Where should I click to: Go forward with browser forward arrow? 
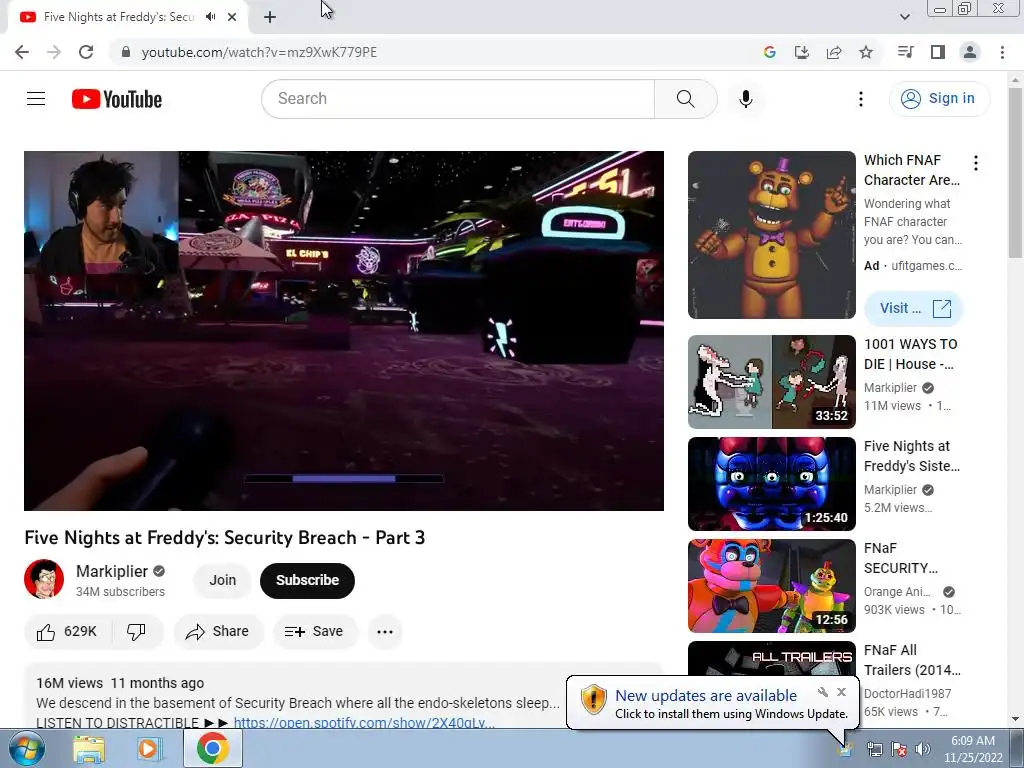pos(54,52)
